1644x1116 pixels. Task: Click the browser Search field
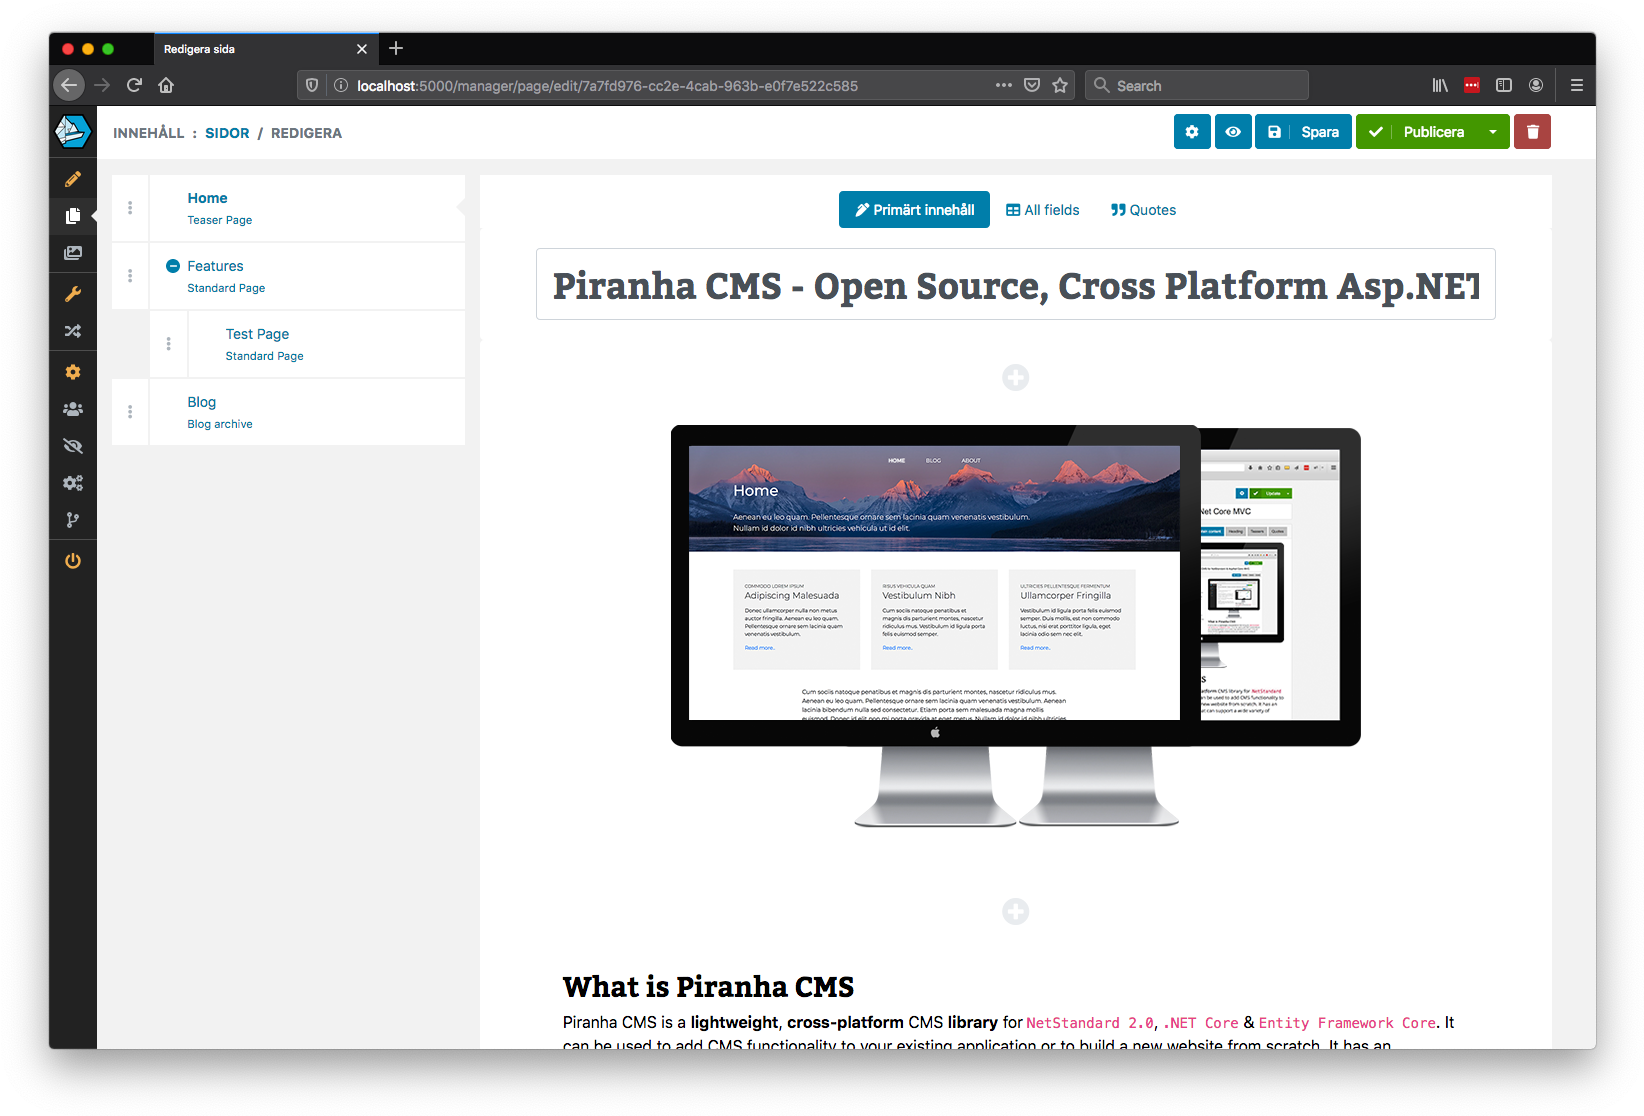coord(1197,85)
